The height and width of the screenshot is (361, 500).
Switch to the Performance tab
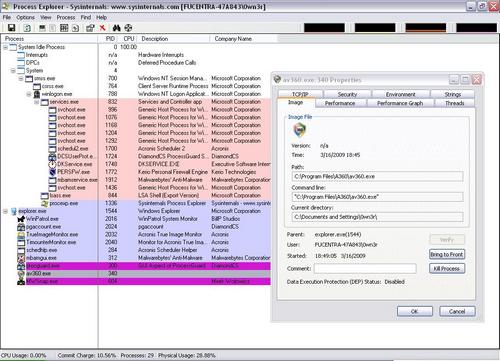[x=340, y=103]
